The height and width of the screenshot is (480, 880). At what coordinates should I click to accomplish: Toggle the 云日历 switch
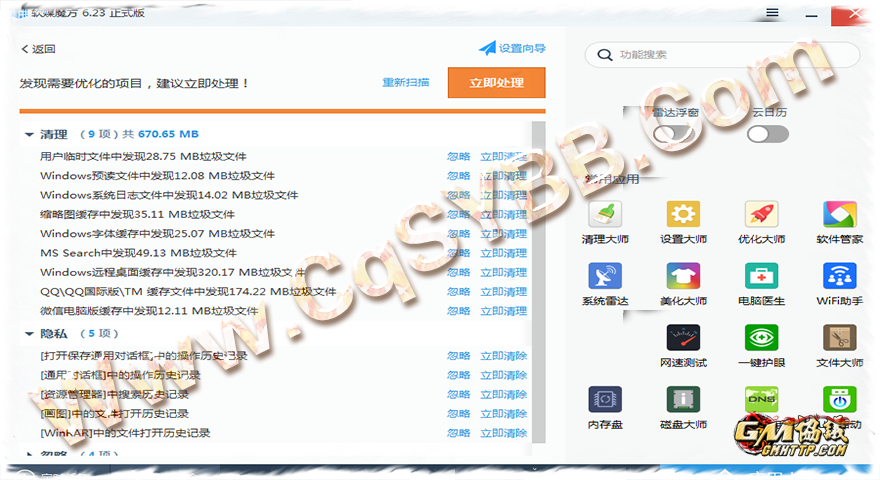768,134
